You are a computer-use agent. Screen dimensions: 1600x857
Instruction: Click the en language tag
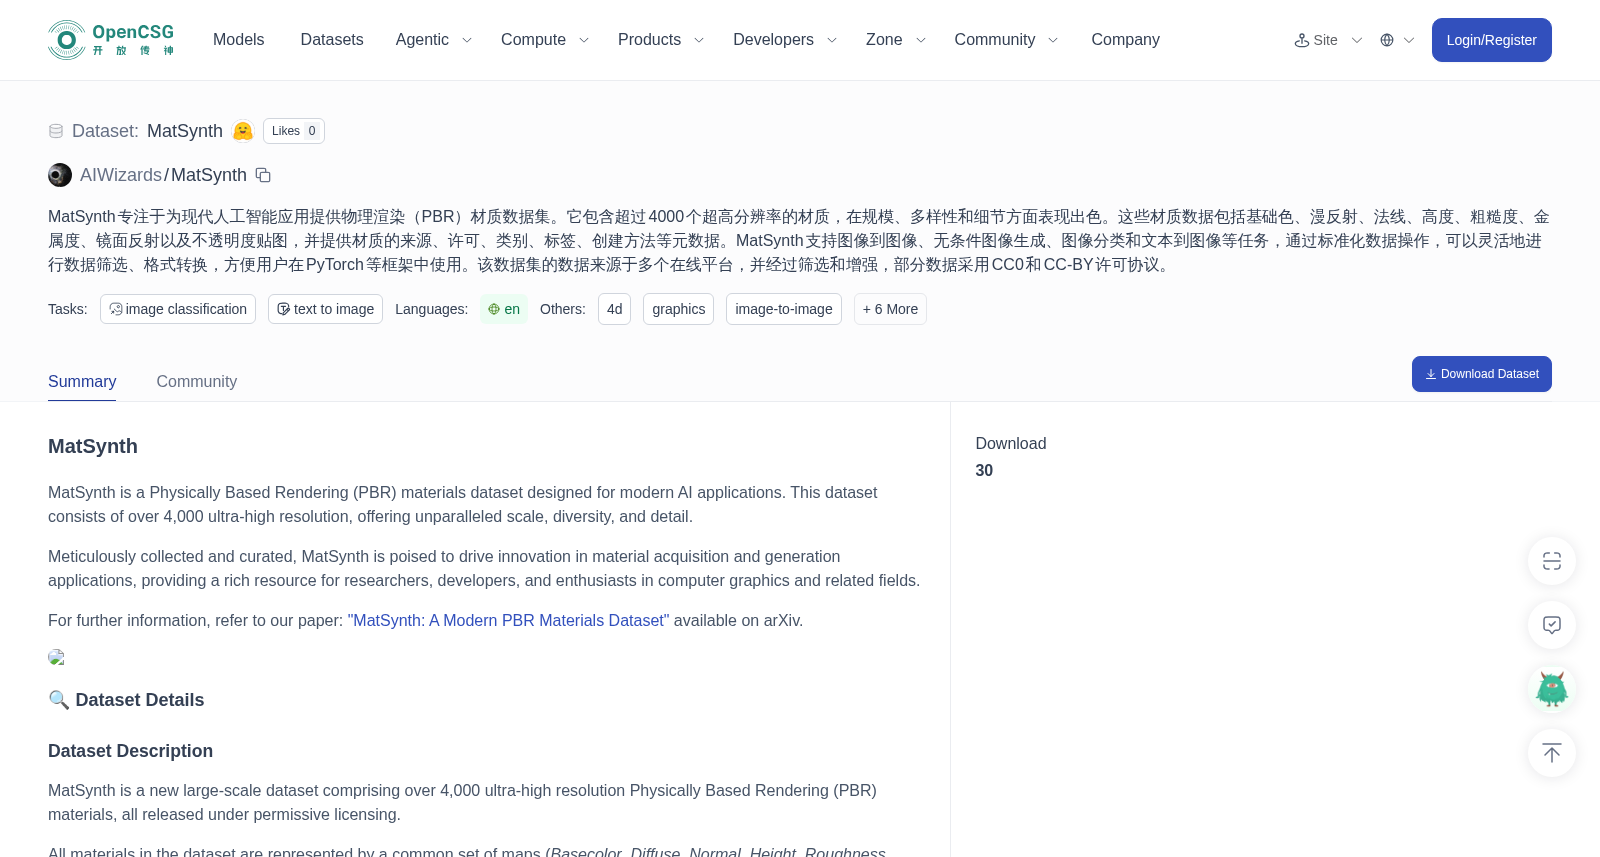click(504, 309)
